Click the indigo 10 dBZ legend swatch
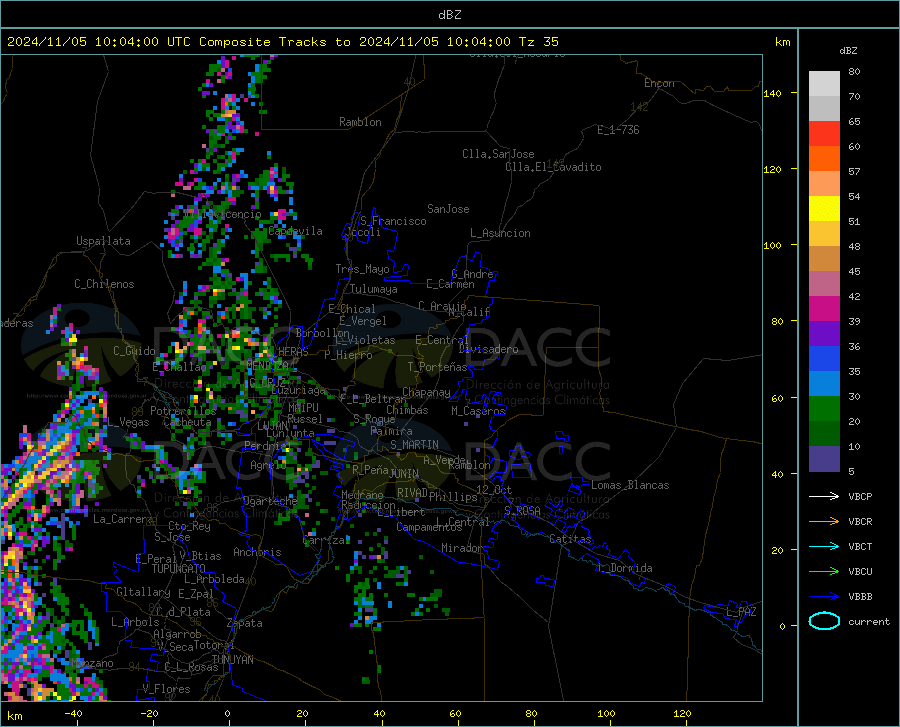The width and height of the screenshot is (900, 727). [824, 459]
